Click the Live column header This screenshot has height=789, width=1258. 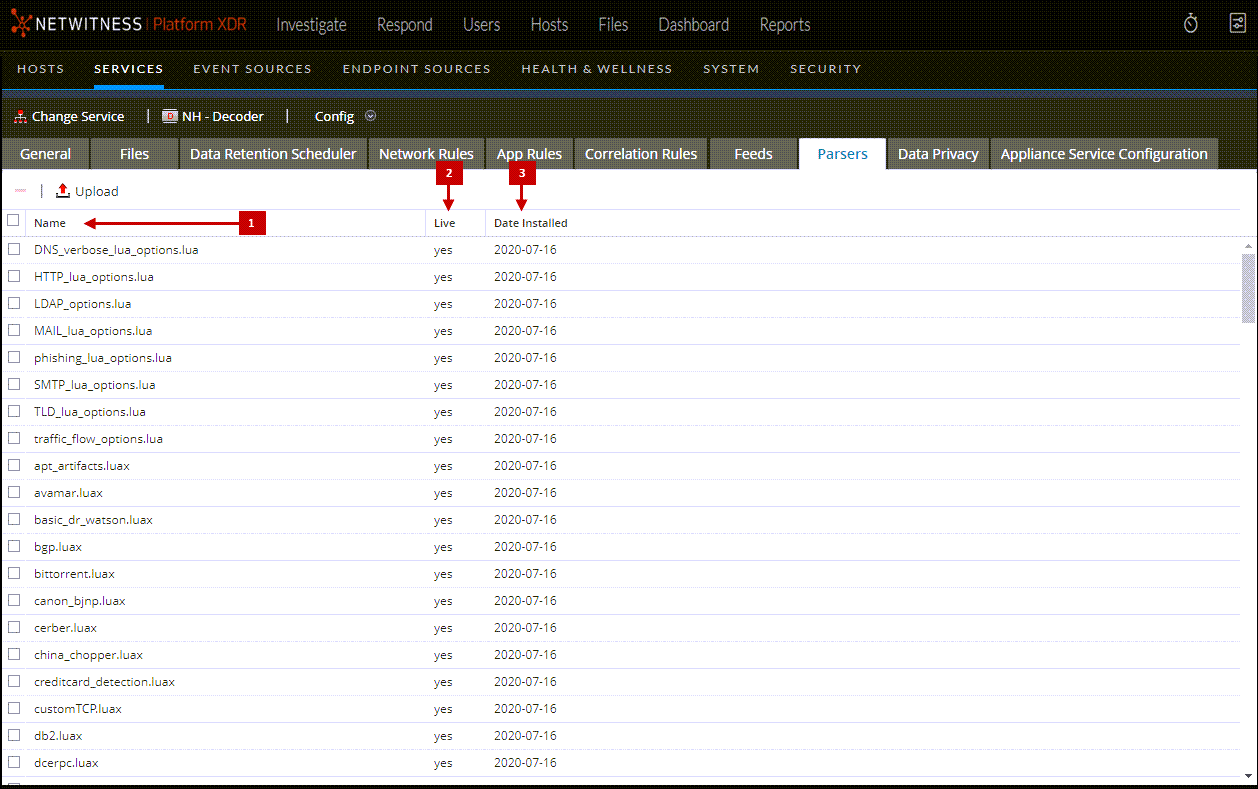click(444, 223)
